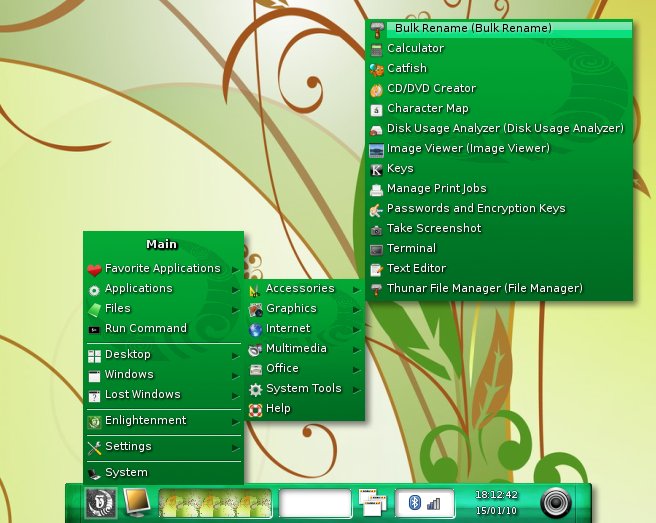The width and height of the screenshot is (656, 523).
Task: Choose Run Command from Main menu
Action: pos(164,328)
